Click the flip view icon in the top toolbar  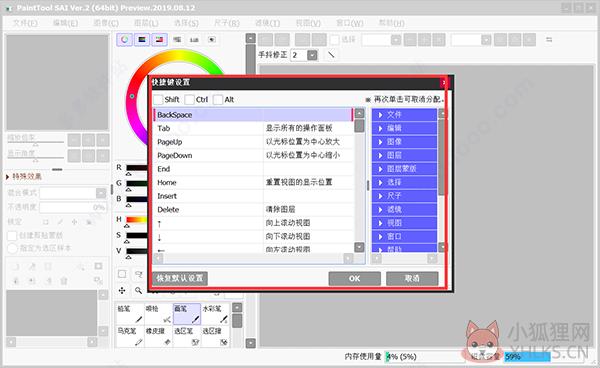549,40
